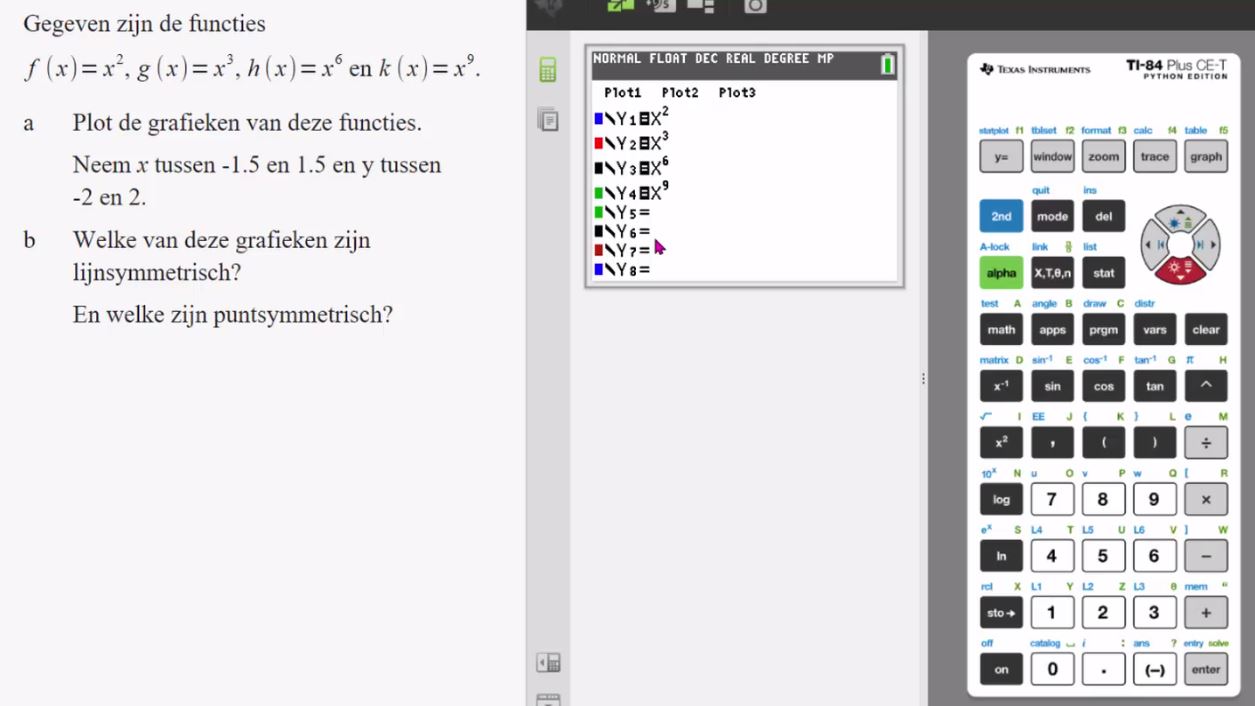Viewport: 1255px width, 706px height.
Task: Click the stat key
Action: [1104, 273]
